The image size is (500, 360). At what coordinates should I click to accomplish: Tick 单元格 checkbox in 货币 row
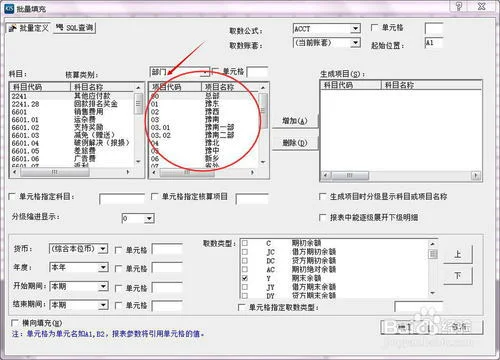pos(118,250)
